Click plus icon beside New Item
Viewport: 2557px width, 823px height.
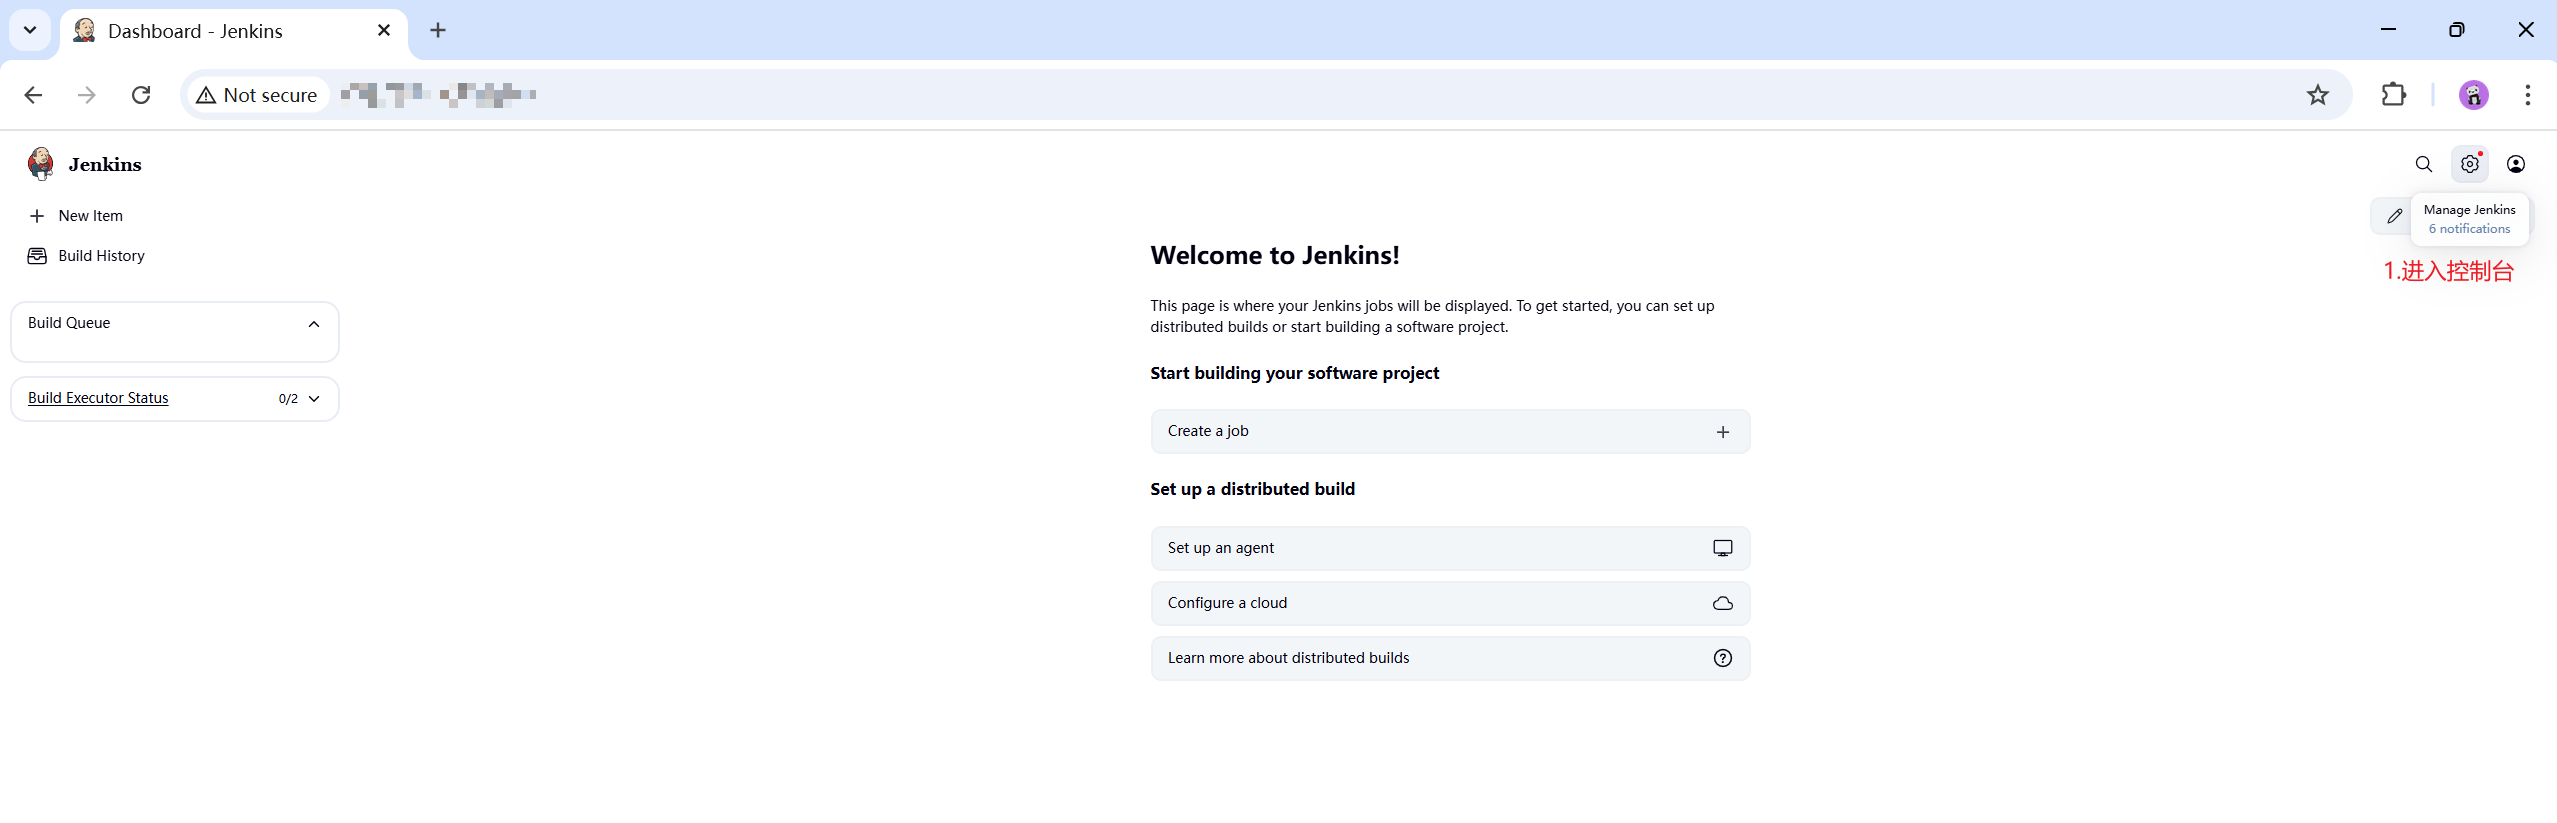tap(37, 216)
